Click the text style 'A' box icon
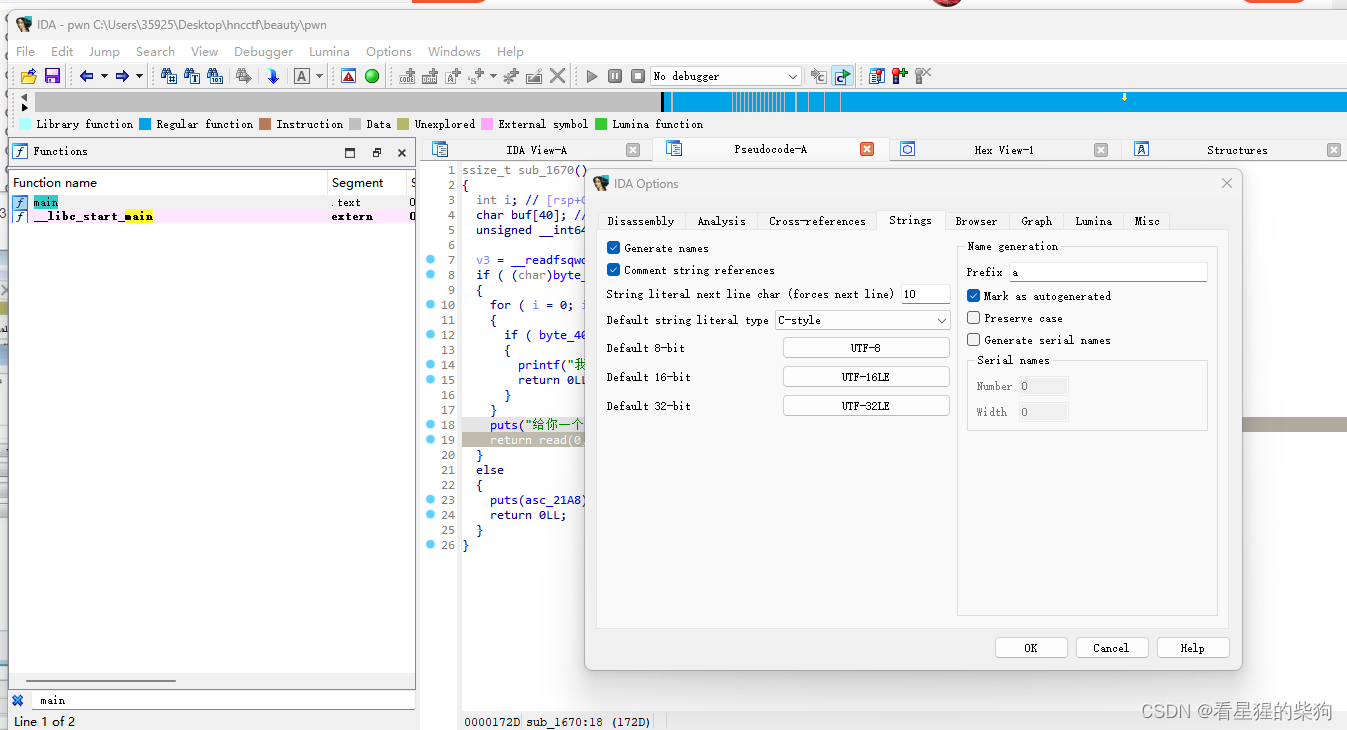 301,76
